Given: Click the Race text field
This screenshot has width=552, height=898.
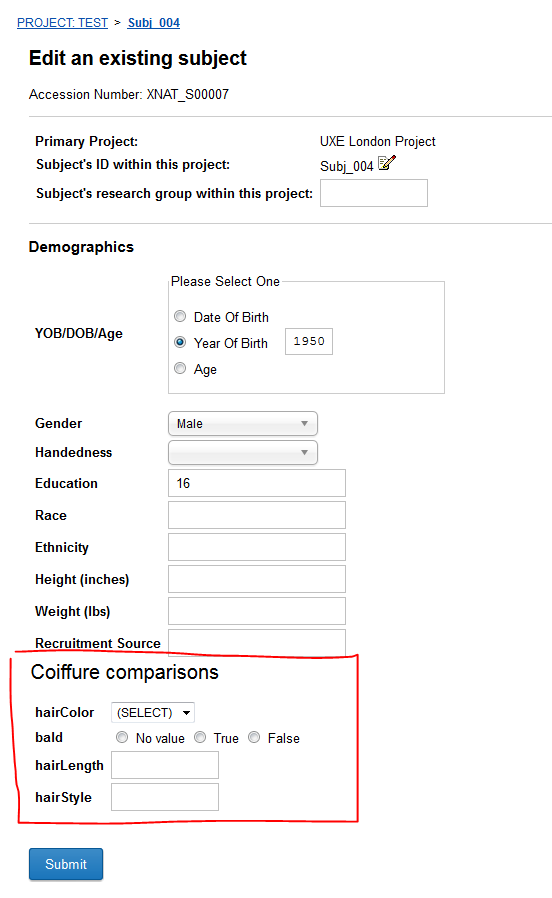Looking at the screenshot, I should [257, 515].
